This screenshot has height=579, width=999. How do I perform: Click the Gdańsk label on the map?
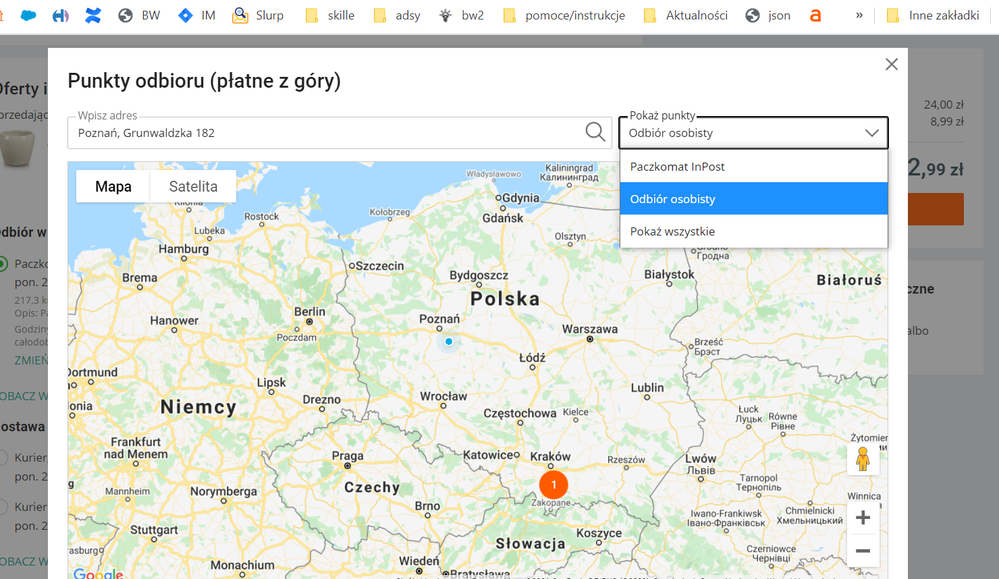point(503,218)
